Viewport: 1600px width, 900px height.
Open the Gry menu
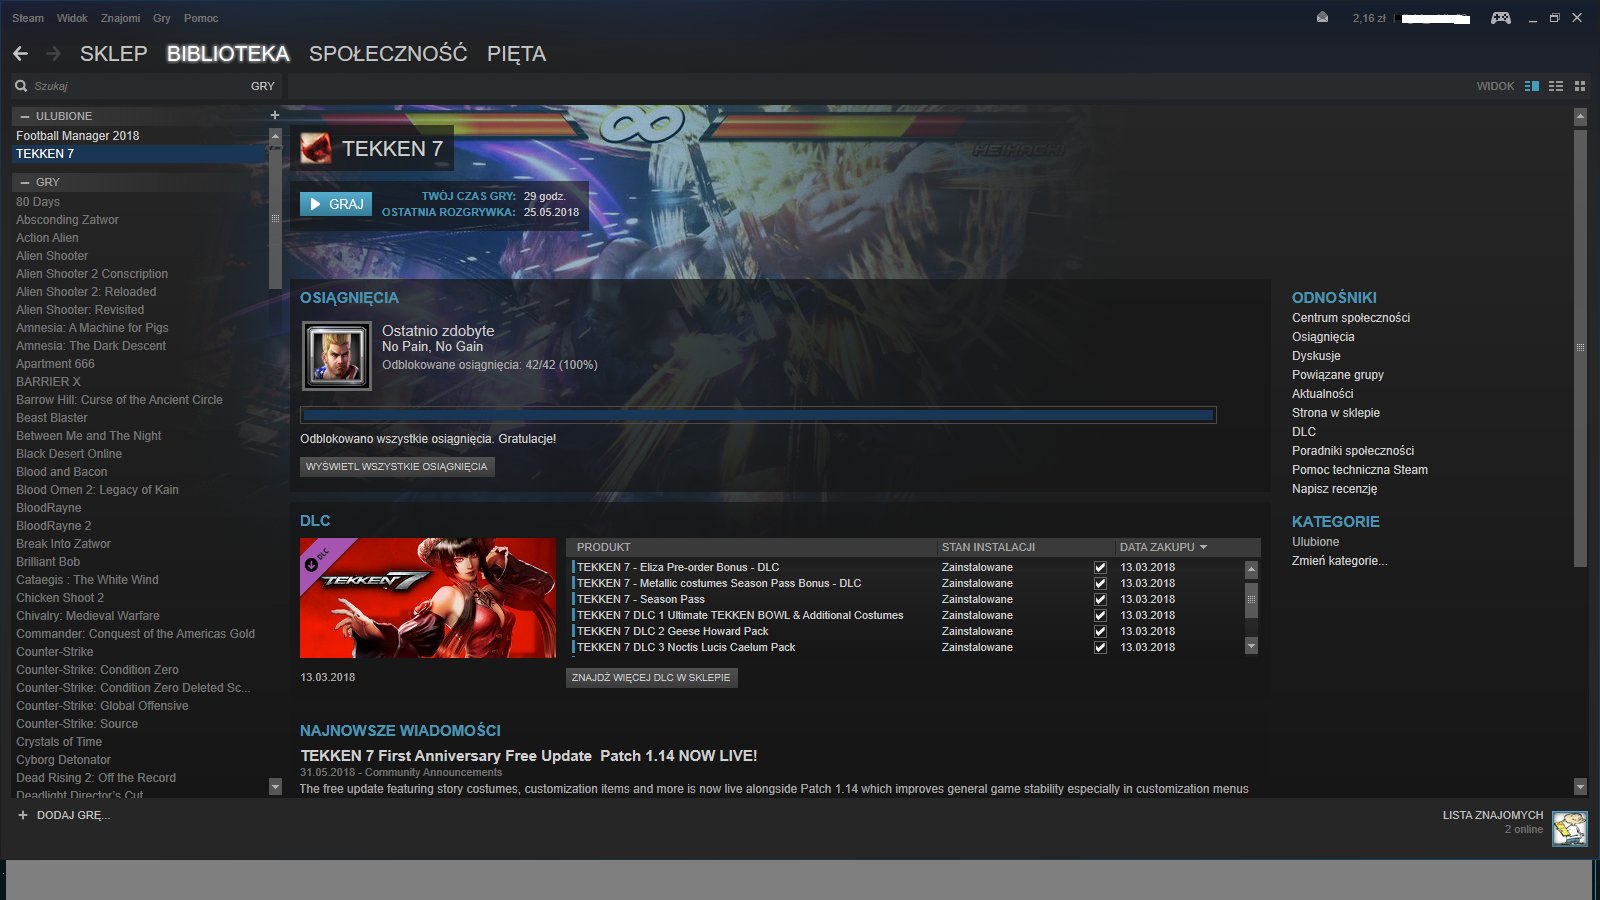click(x=162, y=18)
